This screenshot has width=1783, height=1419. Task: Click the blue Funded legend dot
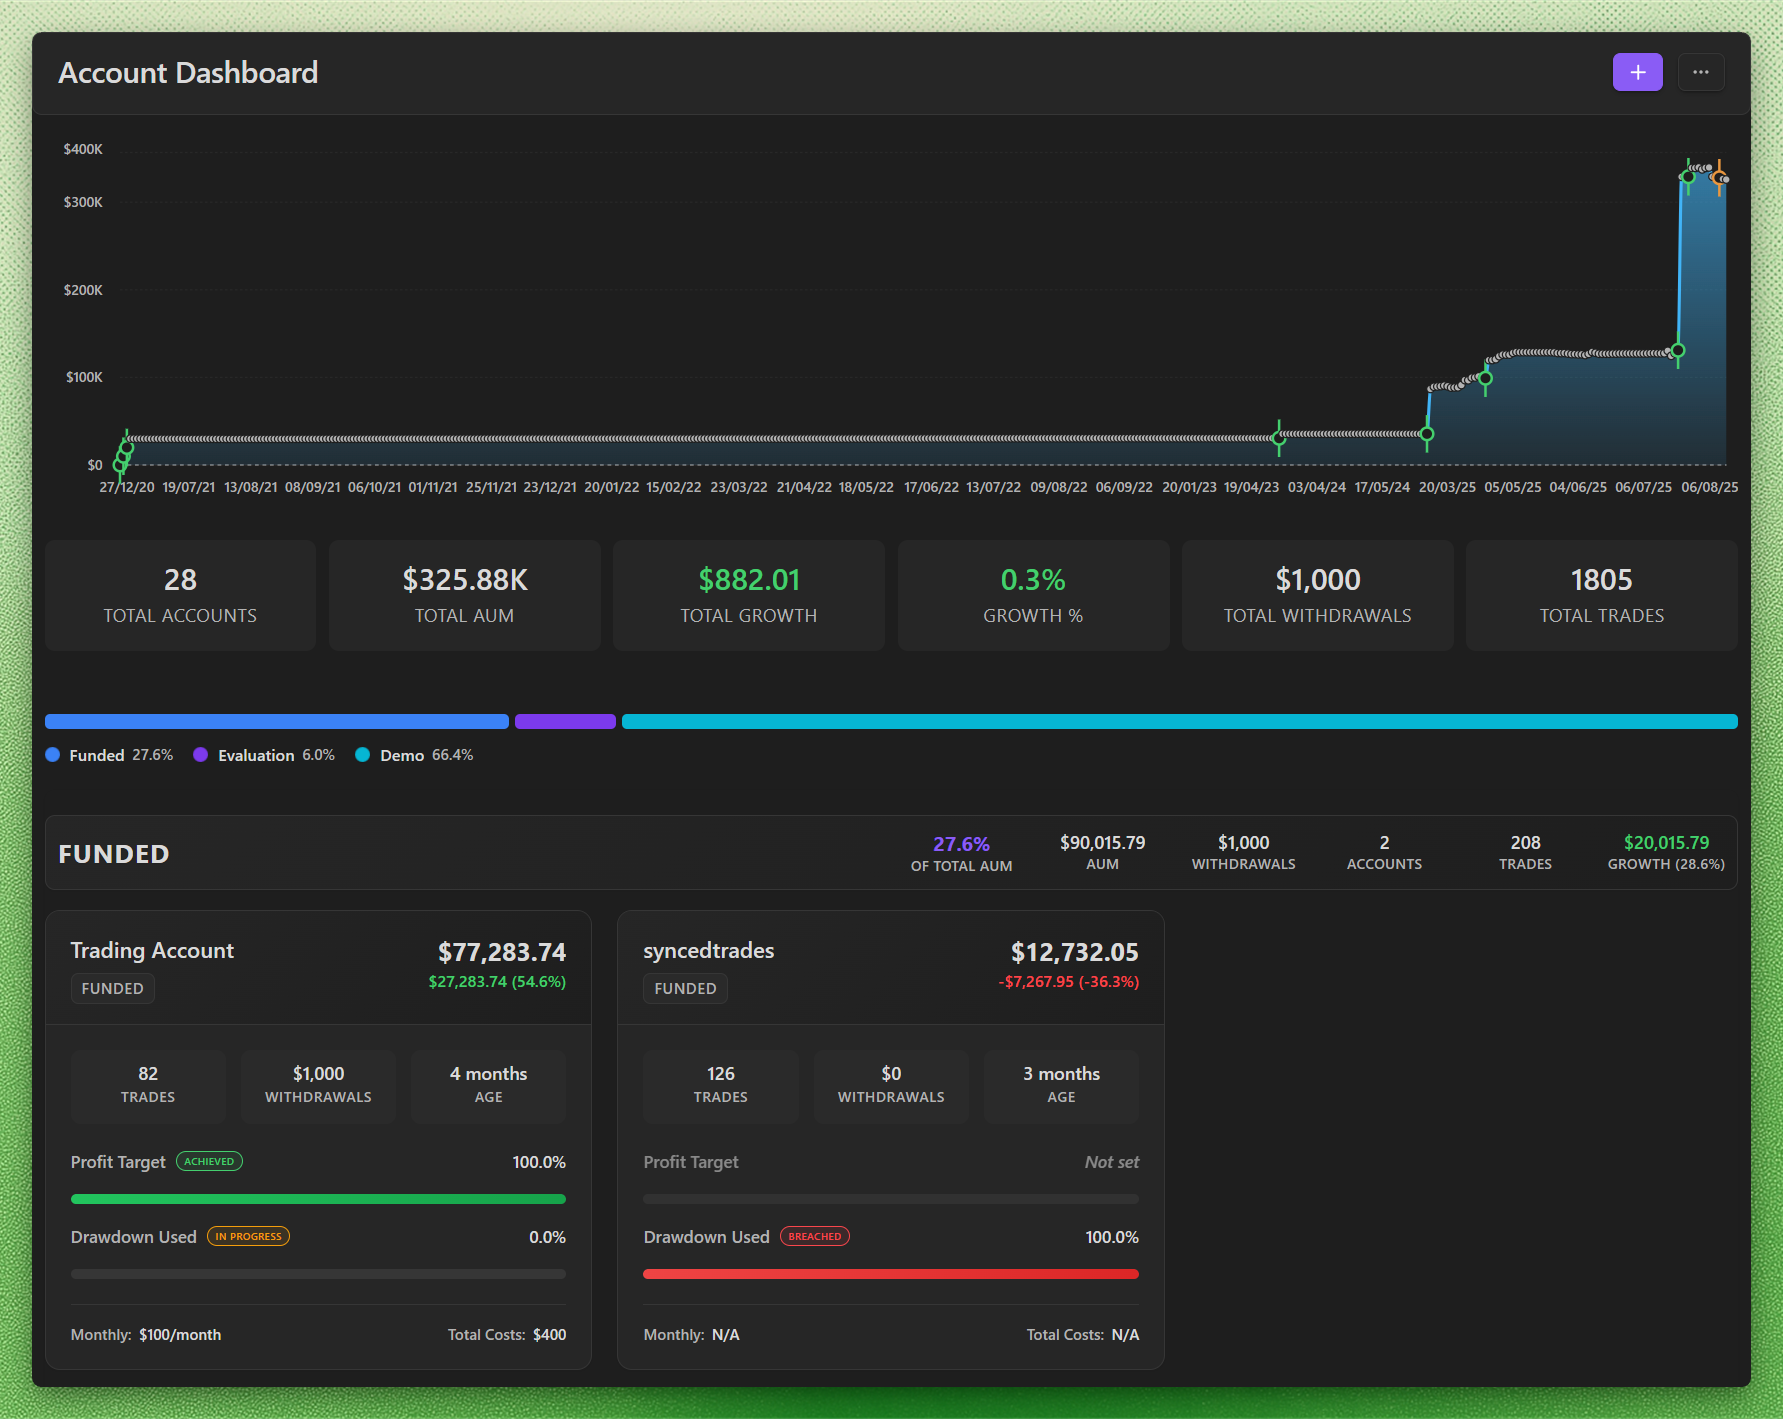(53, 755)
